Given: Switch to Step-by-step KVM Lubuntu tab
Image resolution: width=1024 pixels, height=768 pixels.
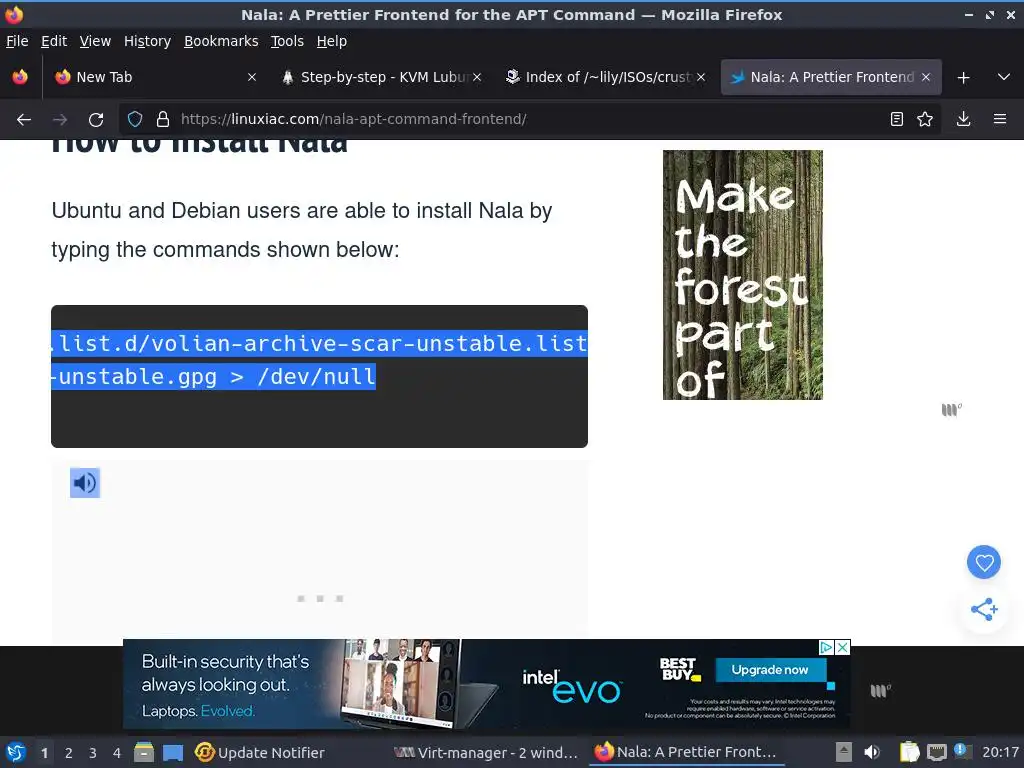Looking at the screenshot, I should [382, 77].
